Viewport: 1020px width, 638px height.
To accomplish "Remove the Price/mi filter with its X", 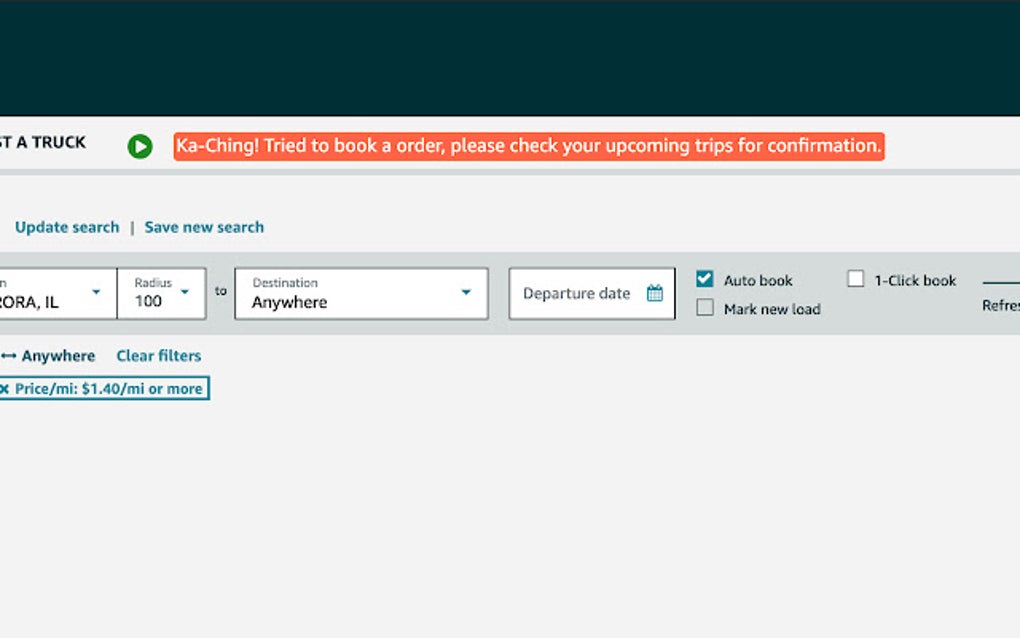I will (5, 389).
